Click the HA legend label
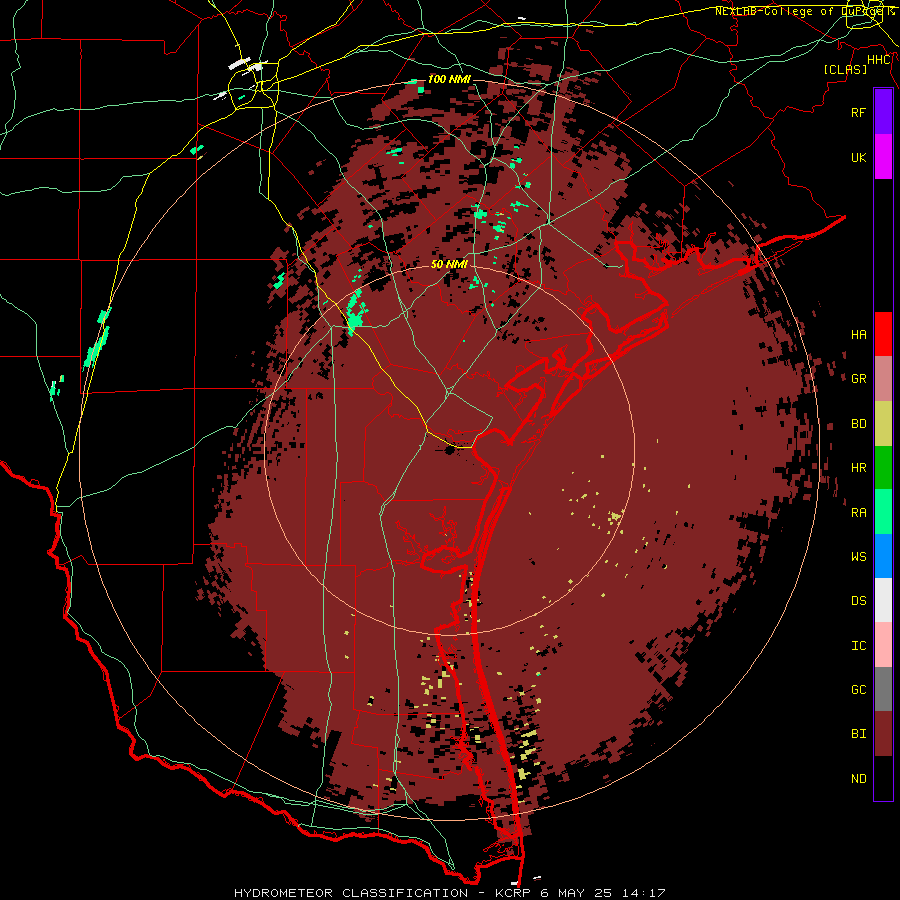The height and width of the screenshot is (900, 900). tap(858, 334)
